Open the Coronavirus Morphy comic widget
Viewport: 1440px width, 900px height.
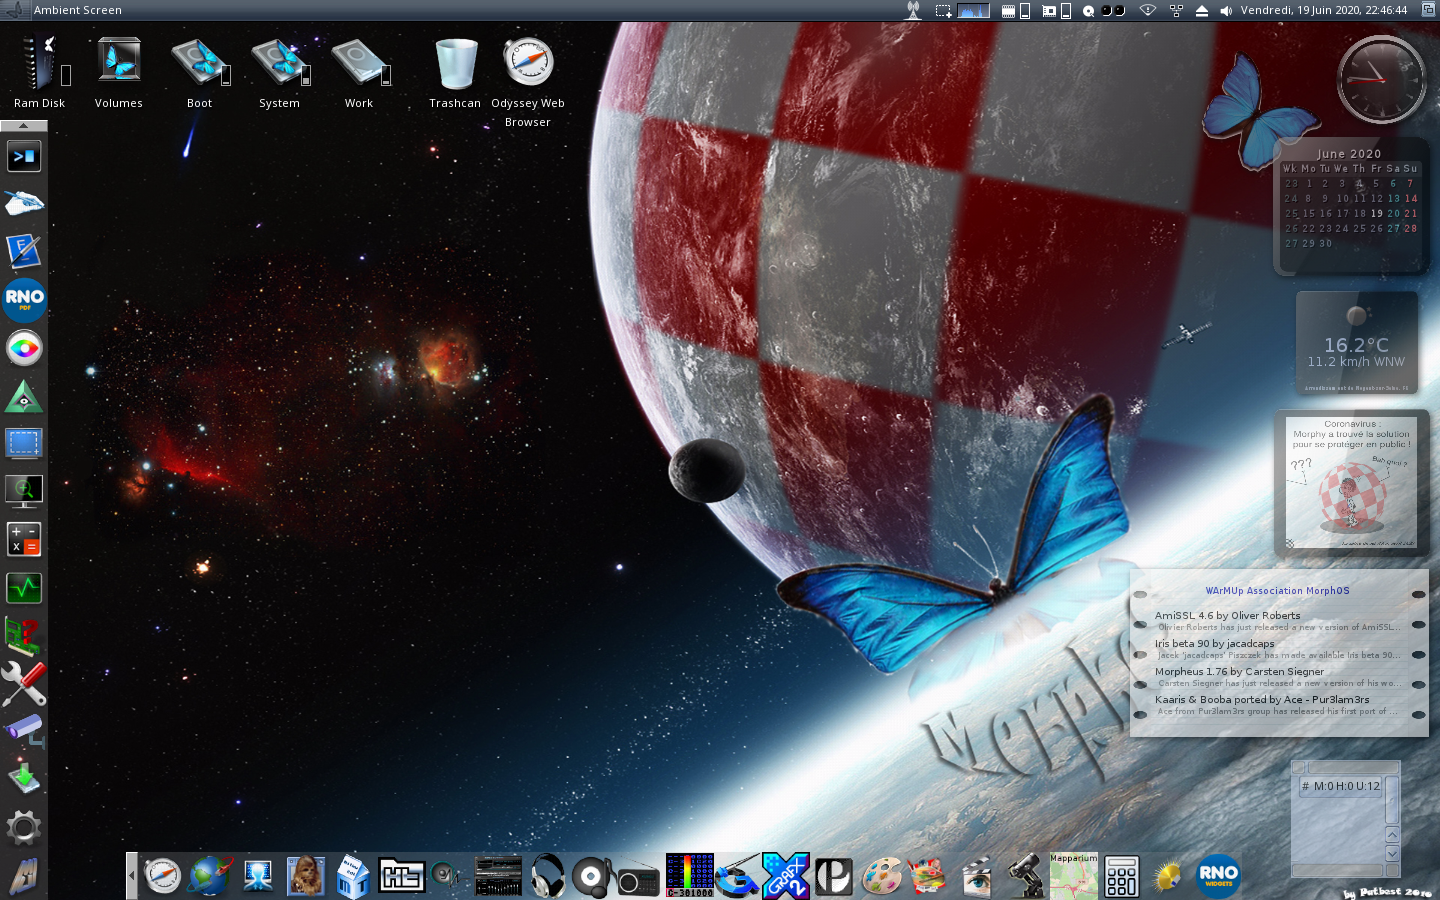(1351, 483)
